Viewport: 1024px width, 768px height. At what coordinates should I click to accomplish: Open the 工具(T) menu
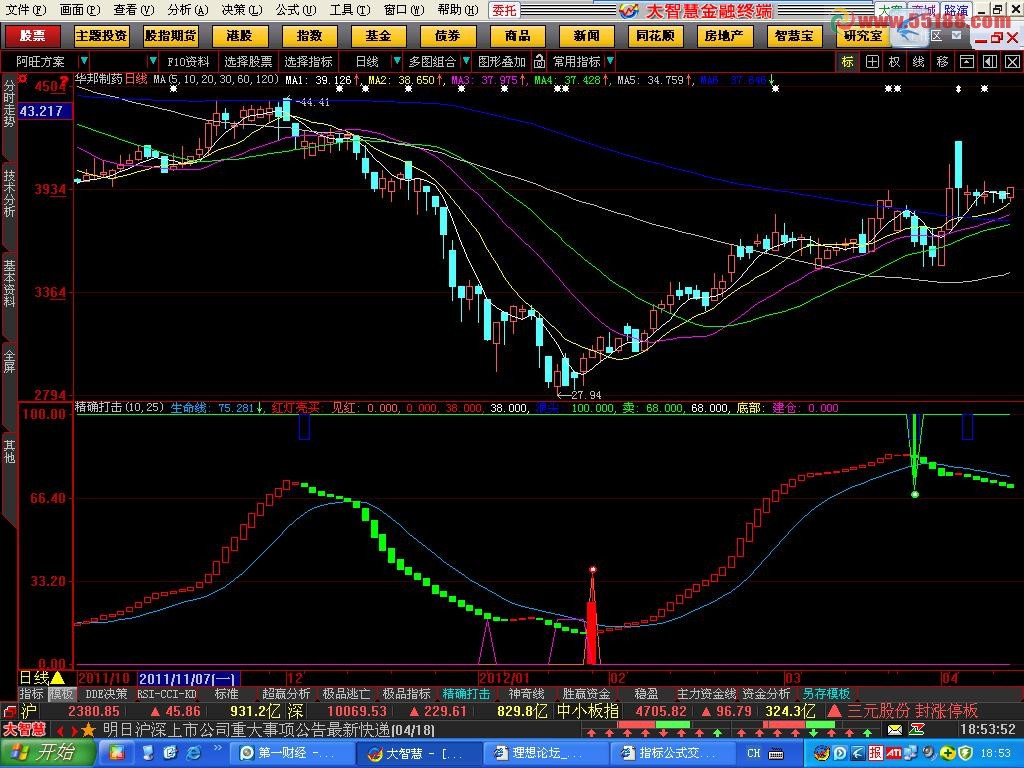pos(350,10)
